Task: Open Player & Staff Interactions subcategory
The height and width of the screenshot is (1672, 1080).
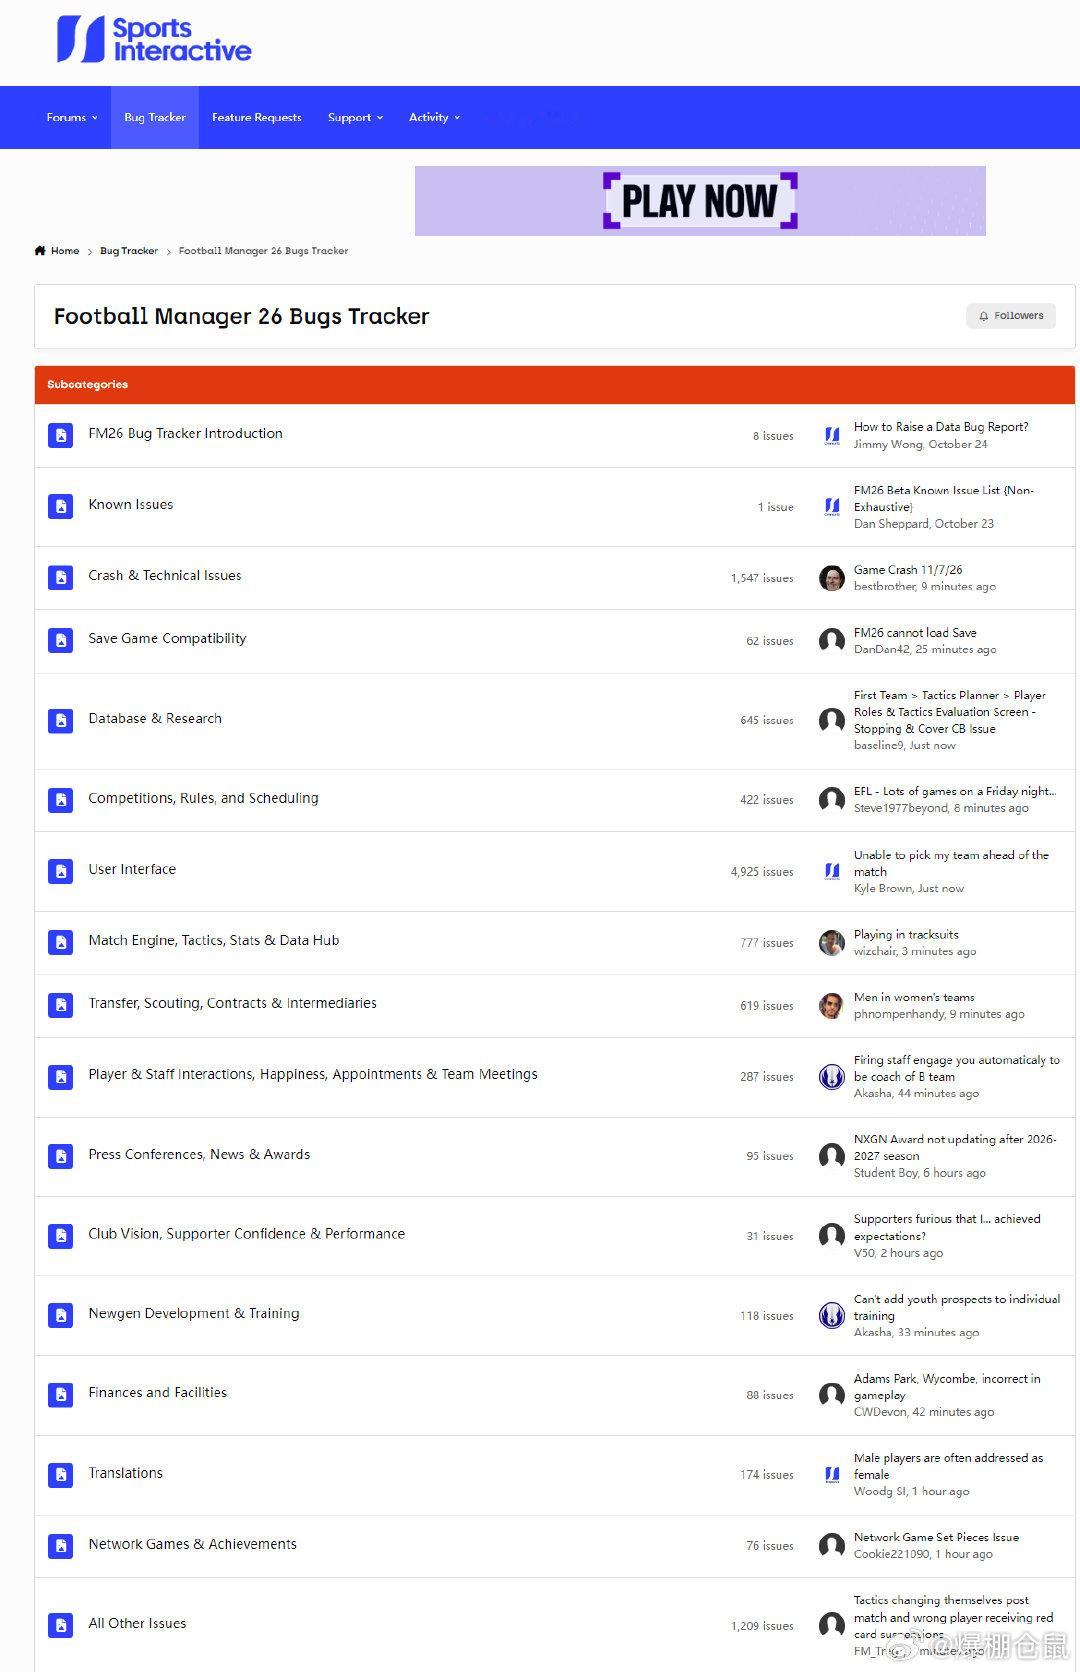Action: pos(313,1074)
